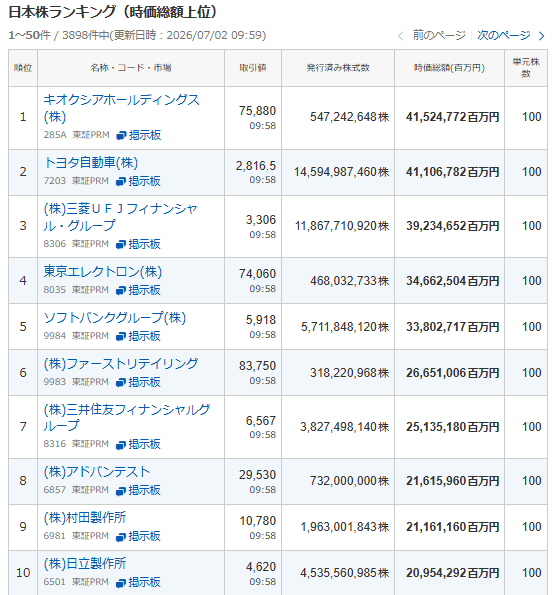The height and width of the screenshot is (595, 555).
Task: Click share count 5,711,848,120株
Action: (345, 327)
